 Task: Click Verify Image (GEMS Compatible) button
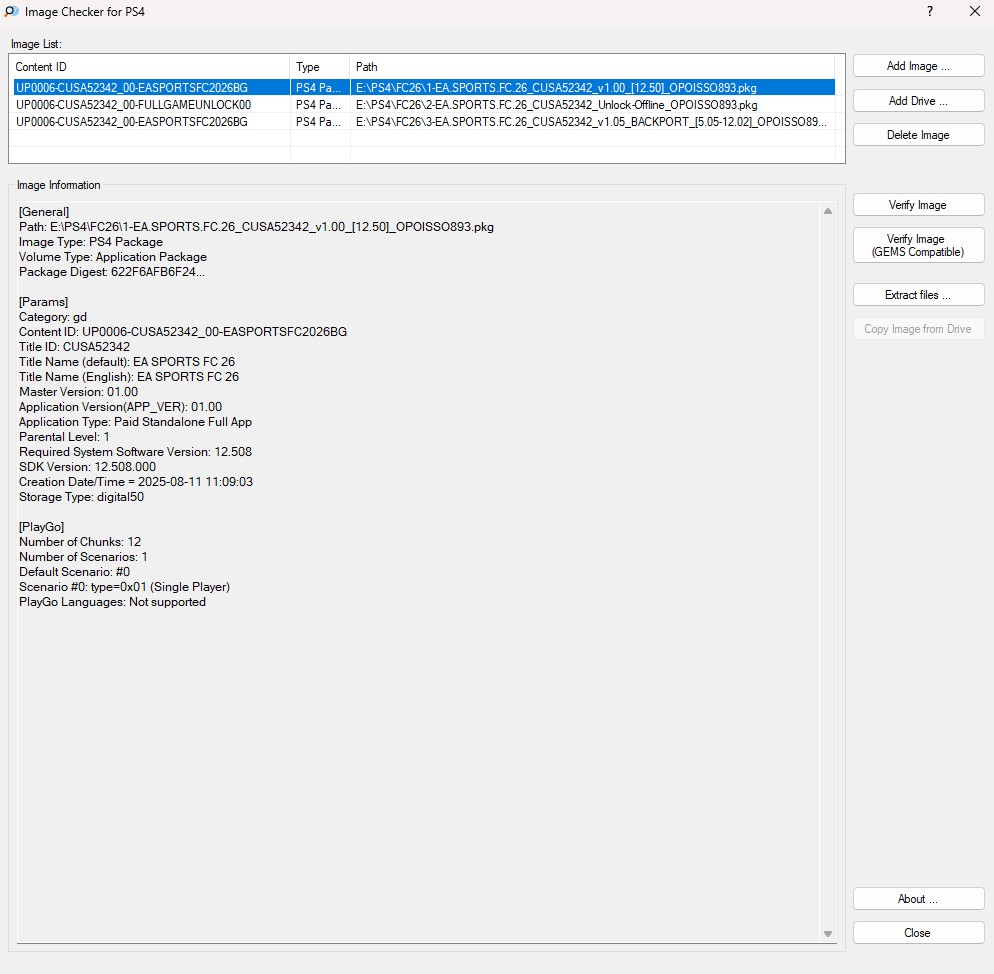click(x=918, y=246)
